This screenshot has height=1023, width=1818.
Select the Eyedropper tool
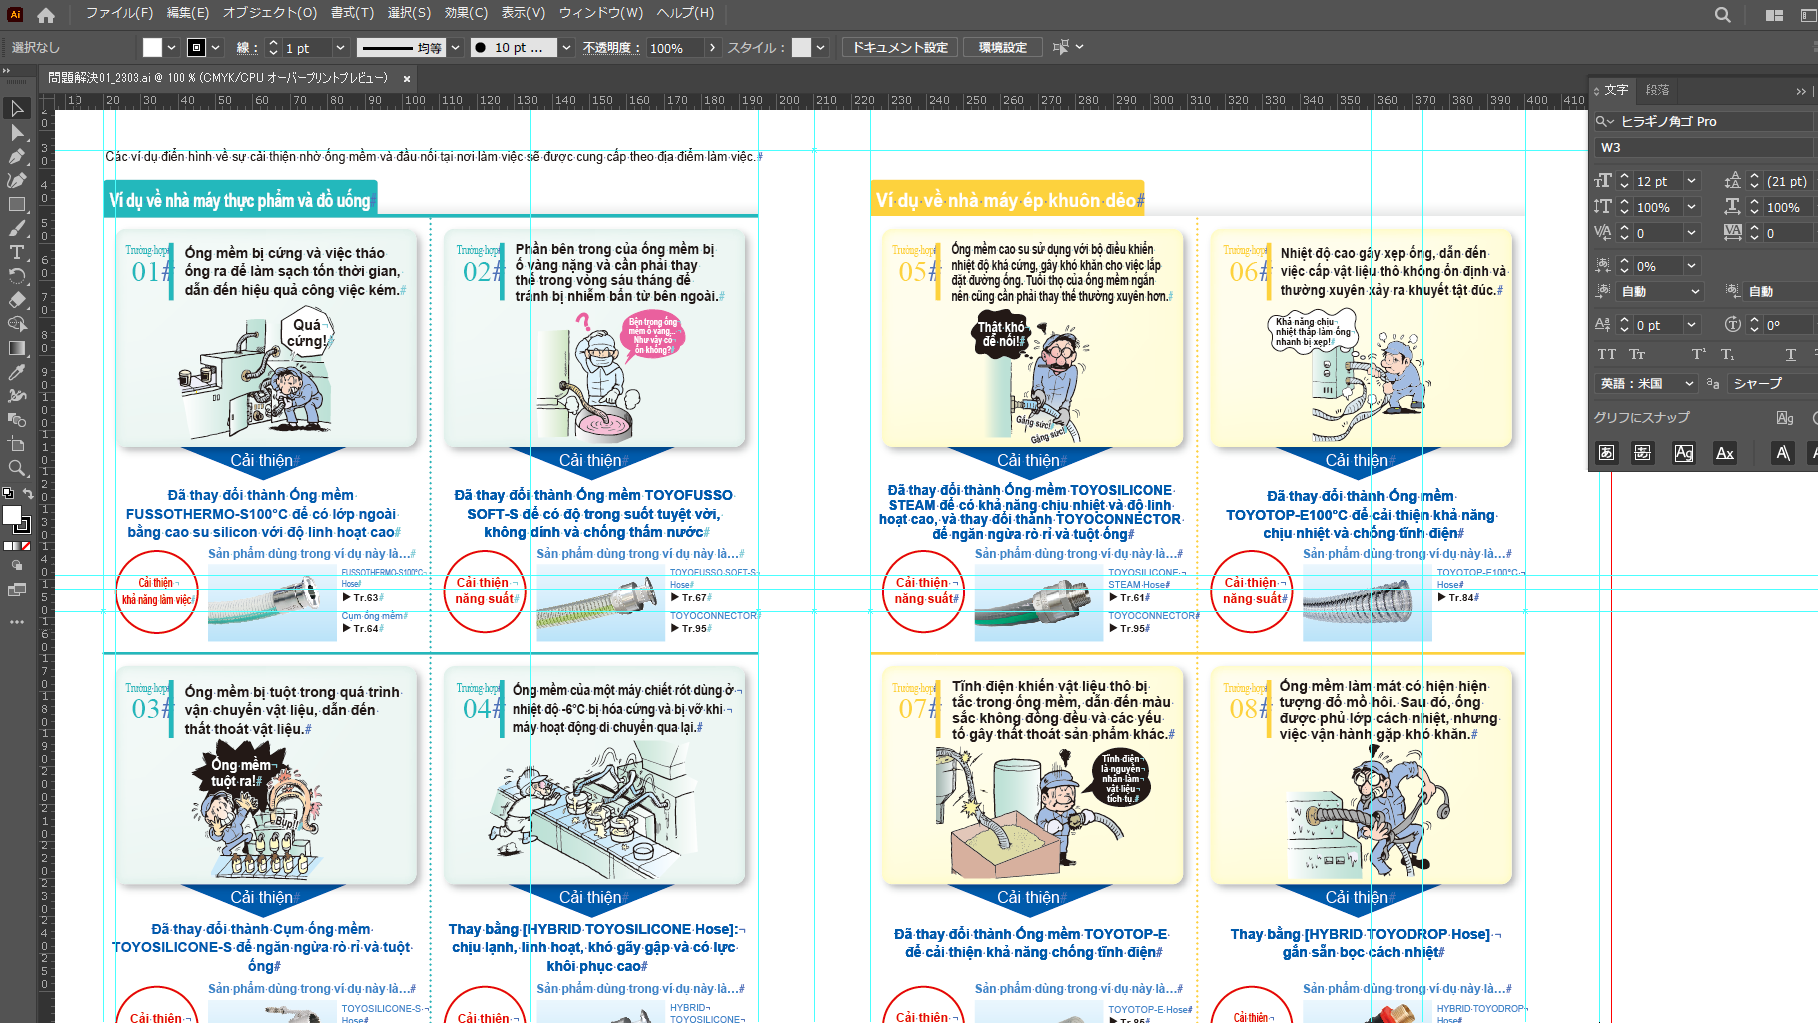[x=17, y=372]
